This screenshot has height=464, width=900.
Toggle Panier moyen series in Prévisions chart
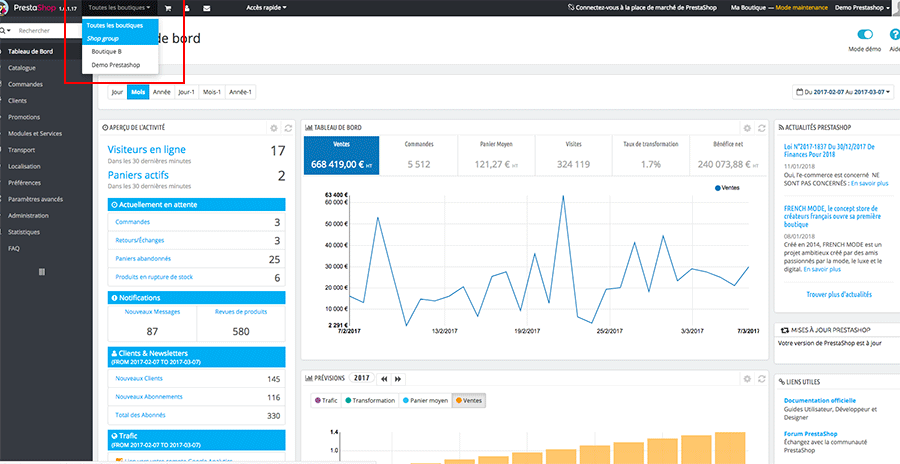click(x=425, y=400)
